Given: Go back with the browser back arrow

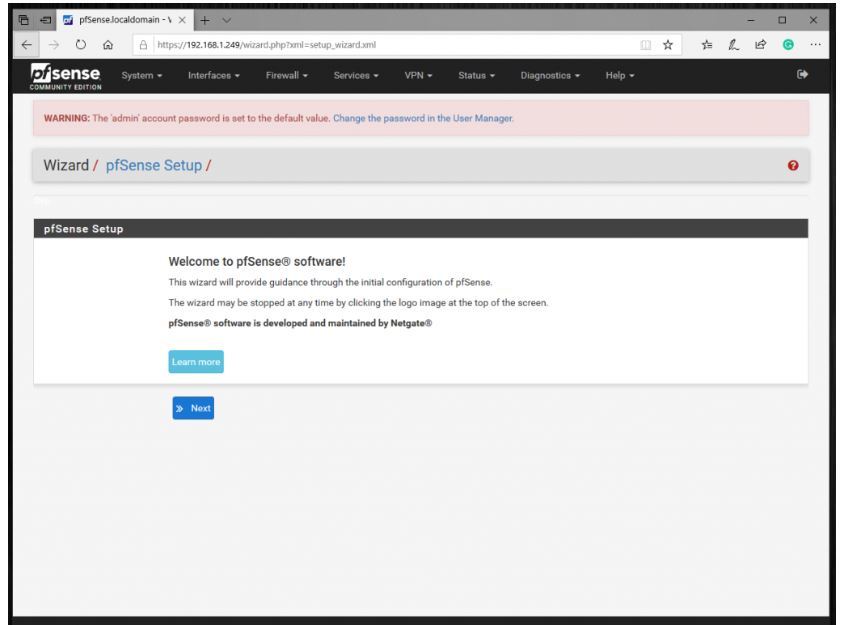Looking at the screenshot, I should click(x=26, y=45).
